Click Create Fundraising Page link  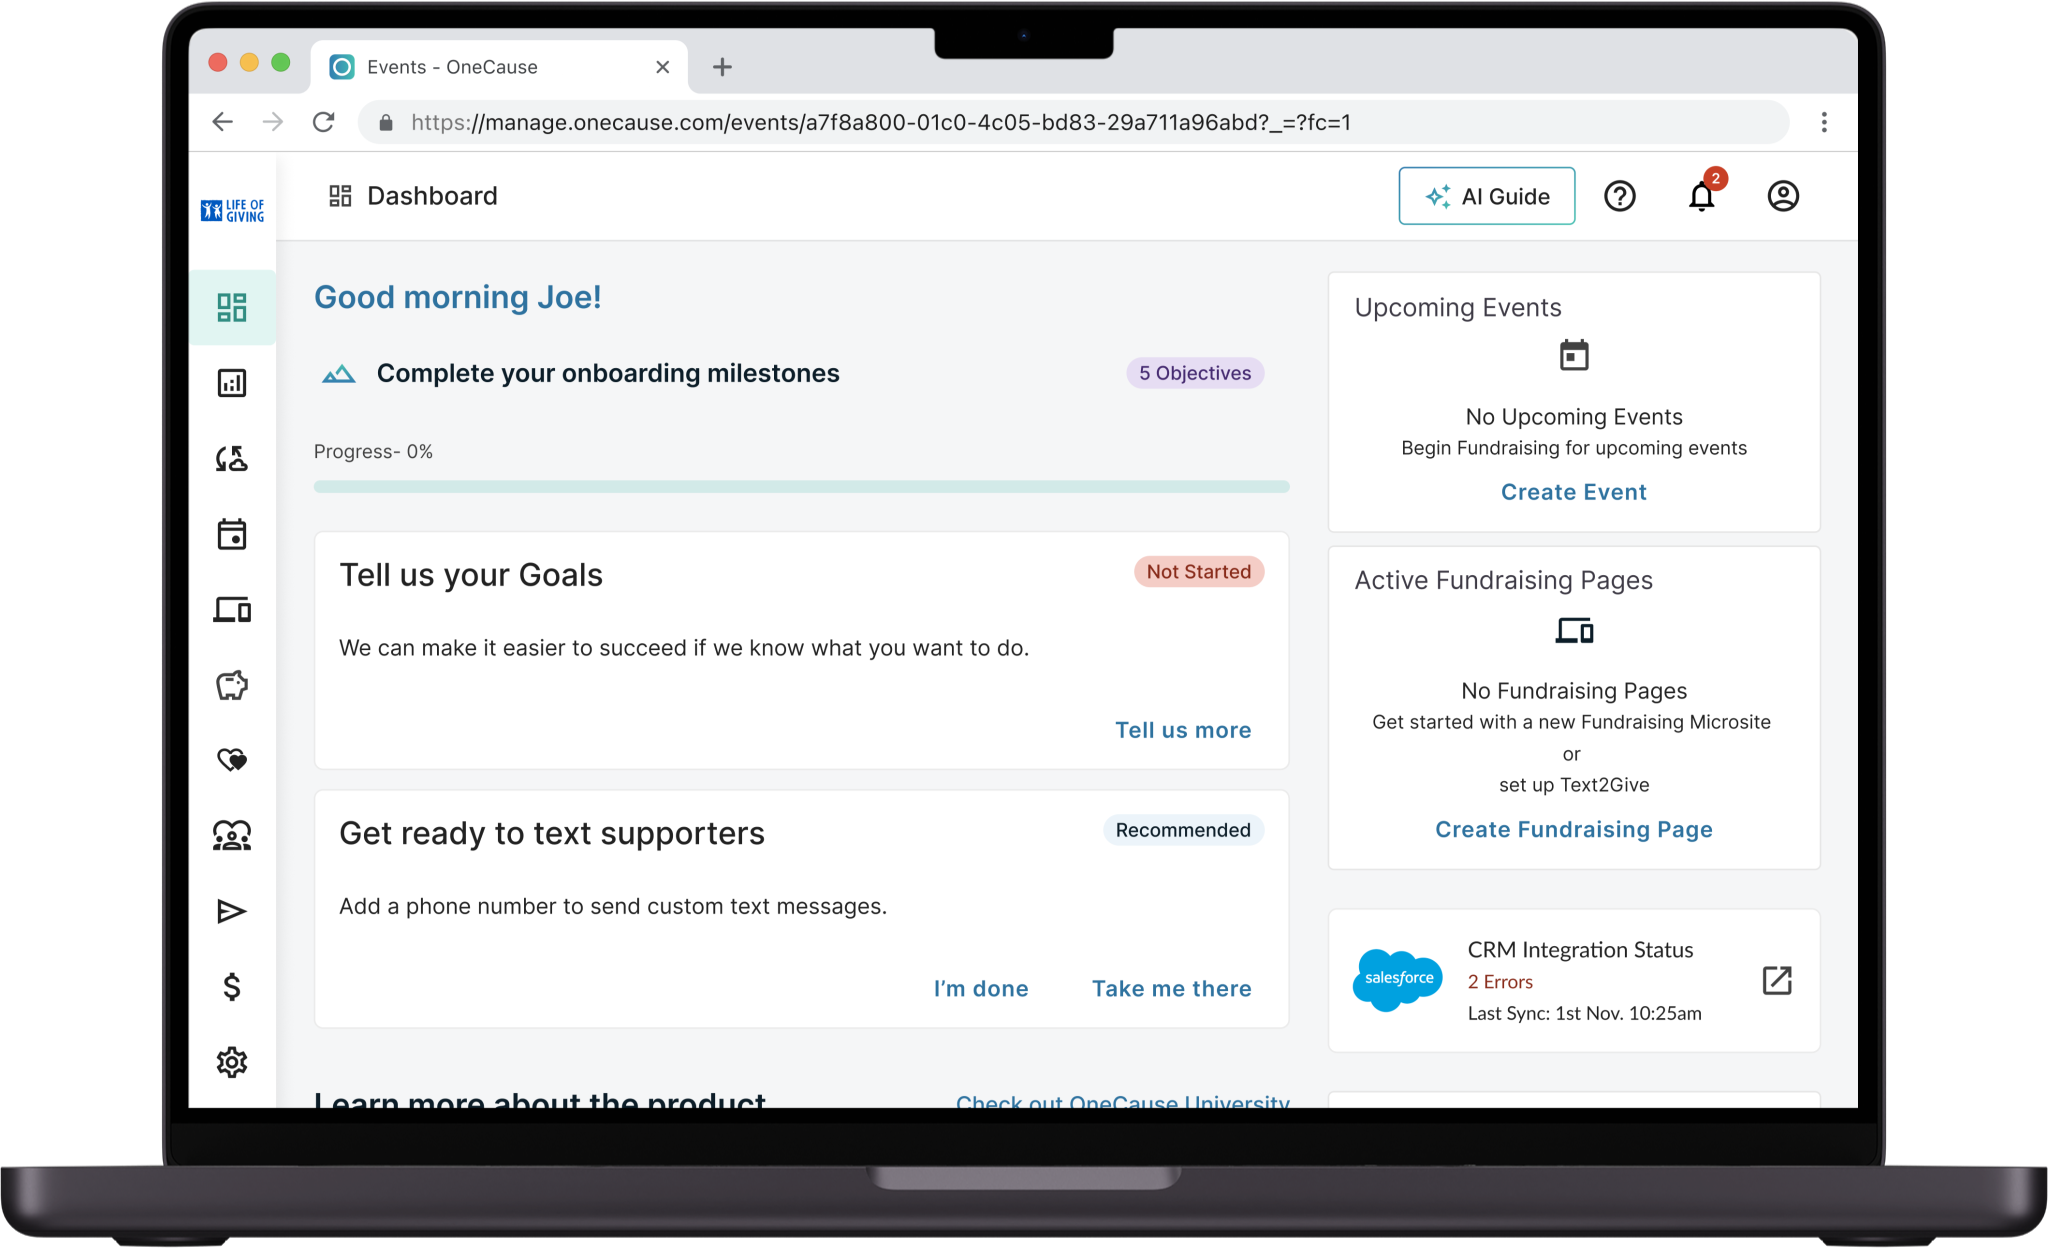[1574, 829]
